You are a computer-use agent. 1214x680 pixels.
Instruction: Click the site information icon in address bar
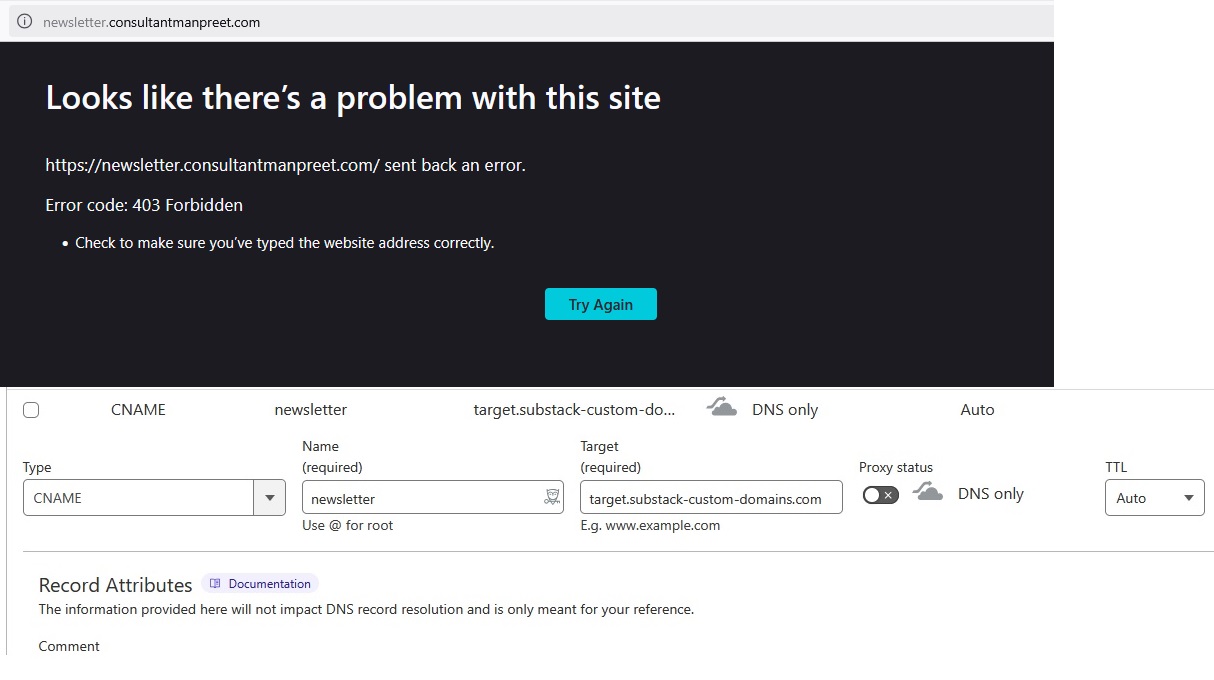tap(25, 22)
